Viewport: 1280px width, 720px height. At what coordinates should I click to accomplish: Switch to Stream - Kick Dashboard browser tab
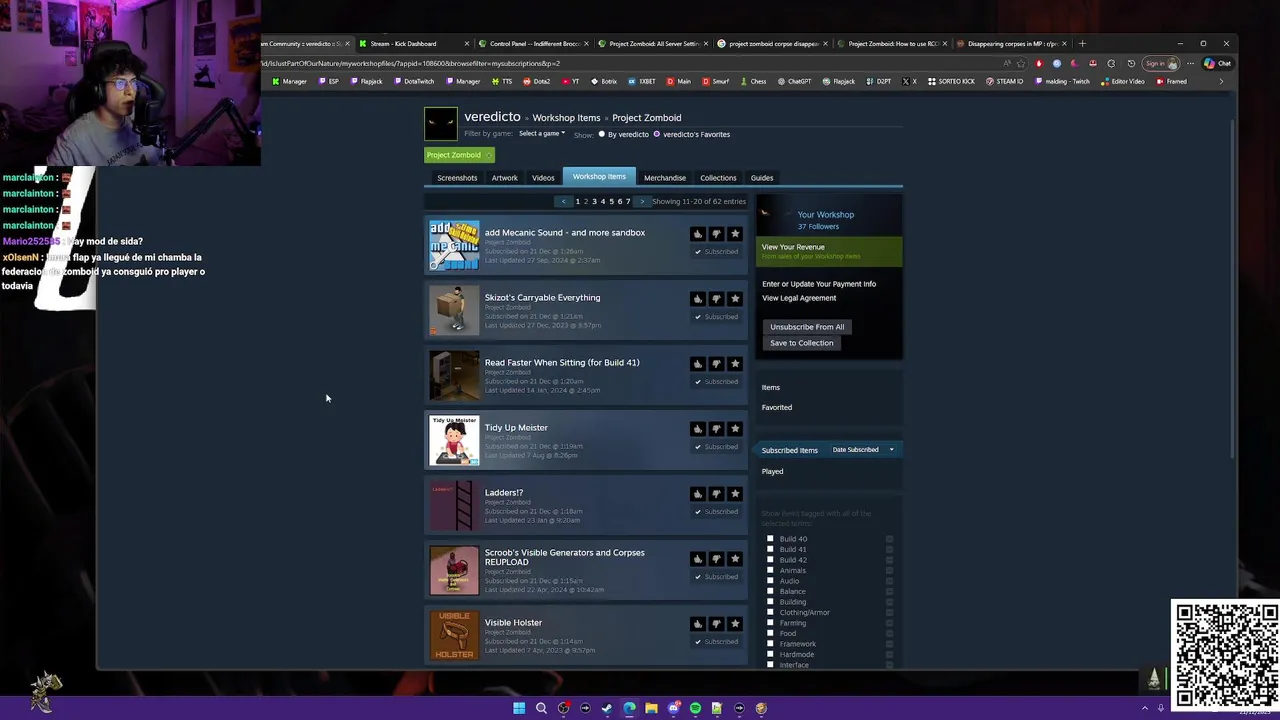pos(412,44)
